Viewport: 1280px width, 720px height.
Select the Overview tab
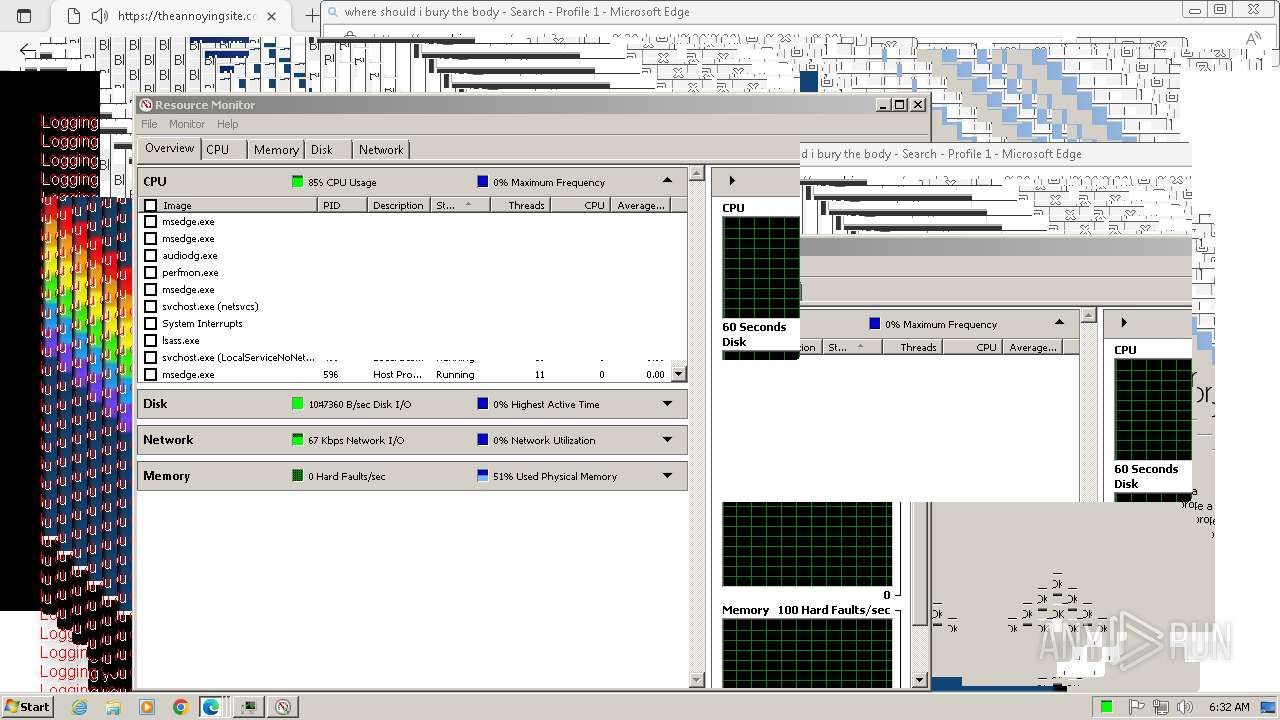point(169,148)
